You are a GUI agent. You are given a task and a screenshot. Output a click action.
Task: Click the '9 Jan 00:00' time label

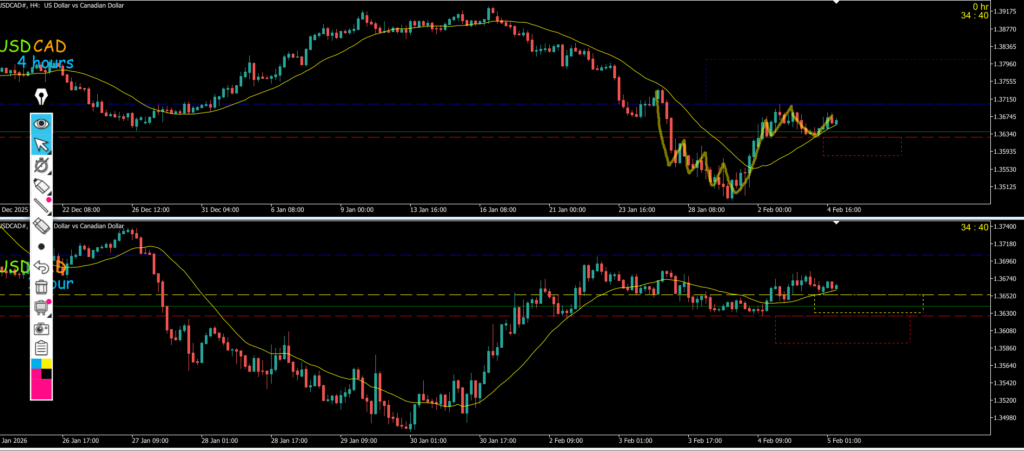point(357,210)
